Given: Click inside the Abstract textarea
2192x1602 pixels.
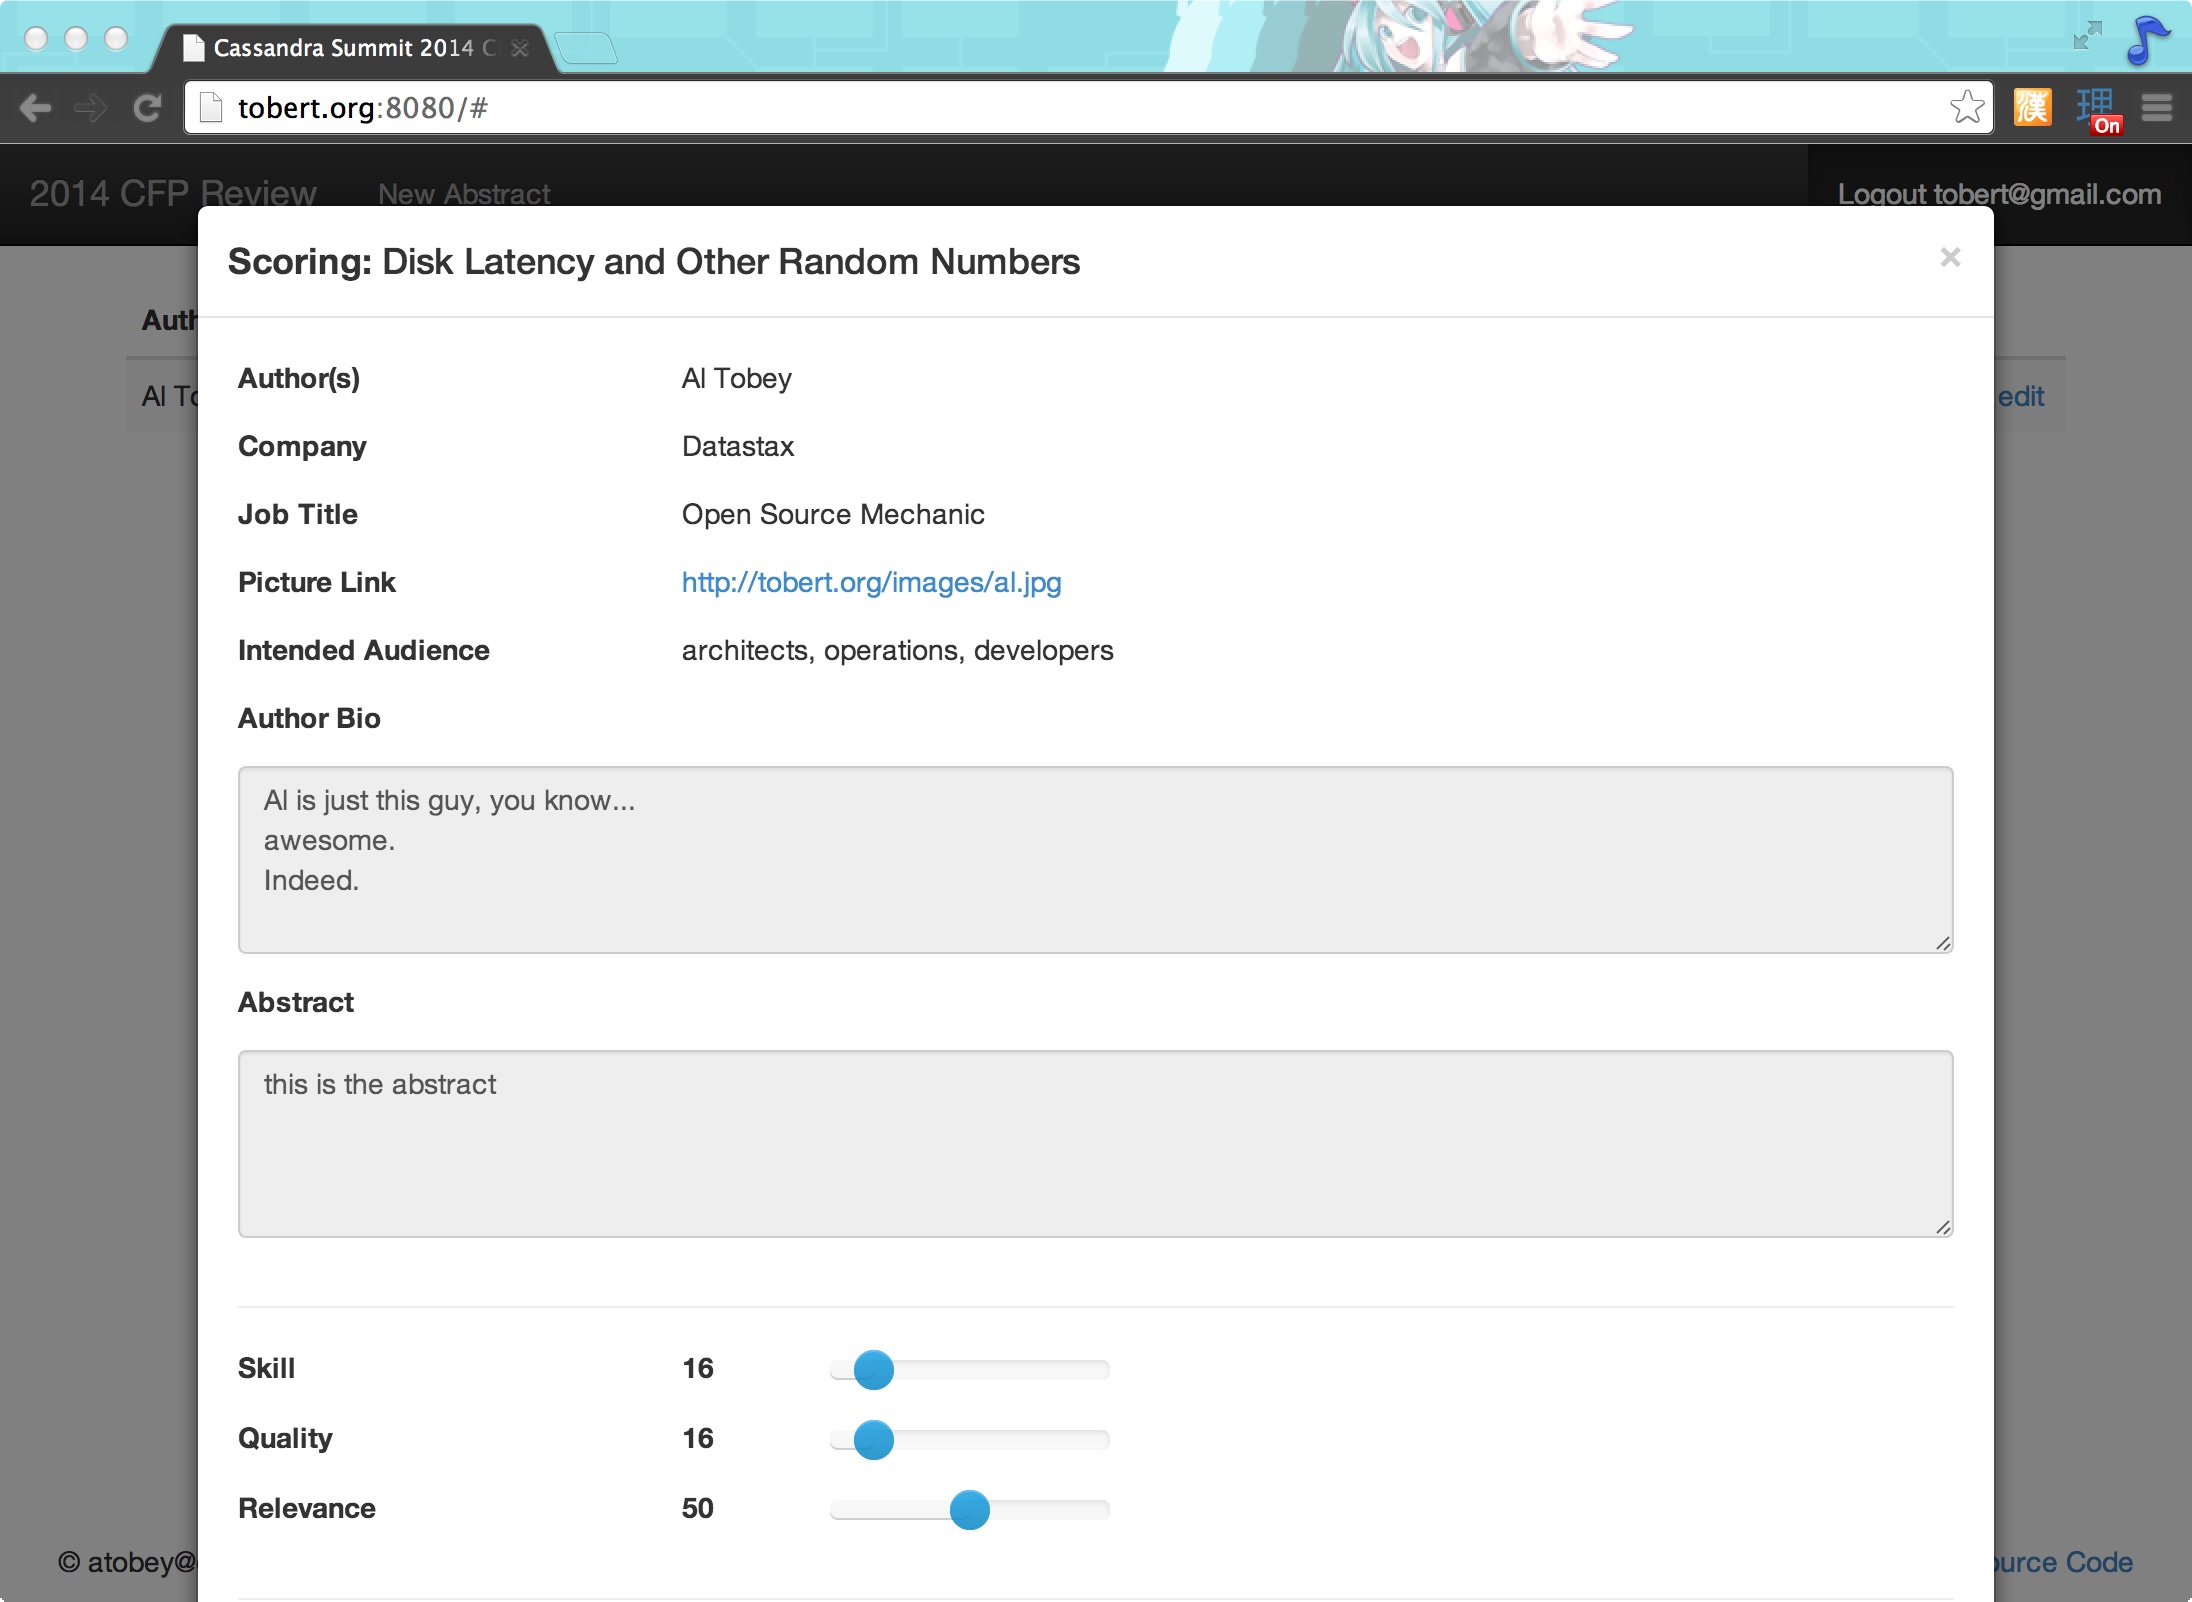Looking at the screenshot, I should point(1095,1143).
